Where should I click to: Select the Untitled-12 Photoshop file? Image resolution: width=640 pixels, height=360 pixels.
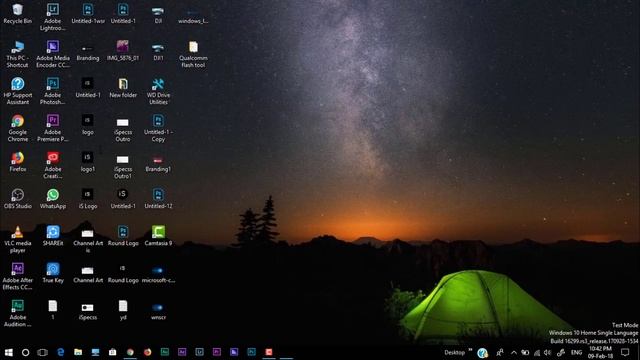[x=158, y=199]
